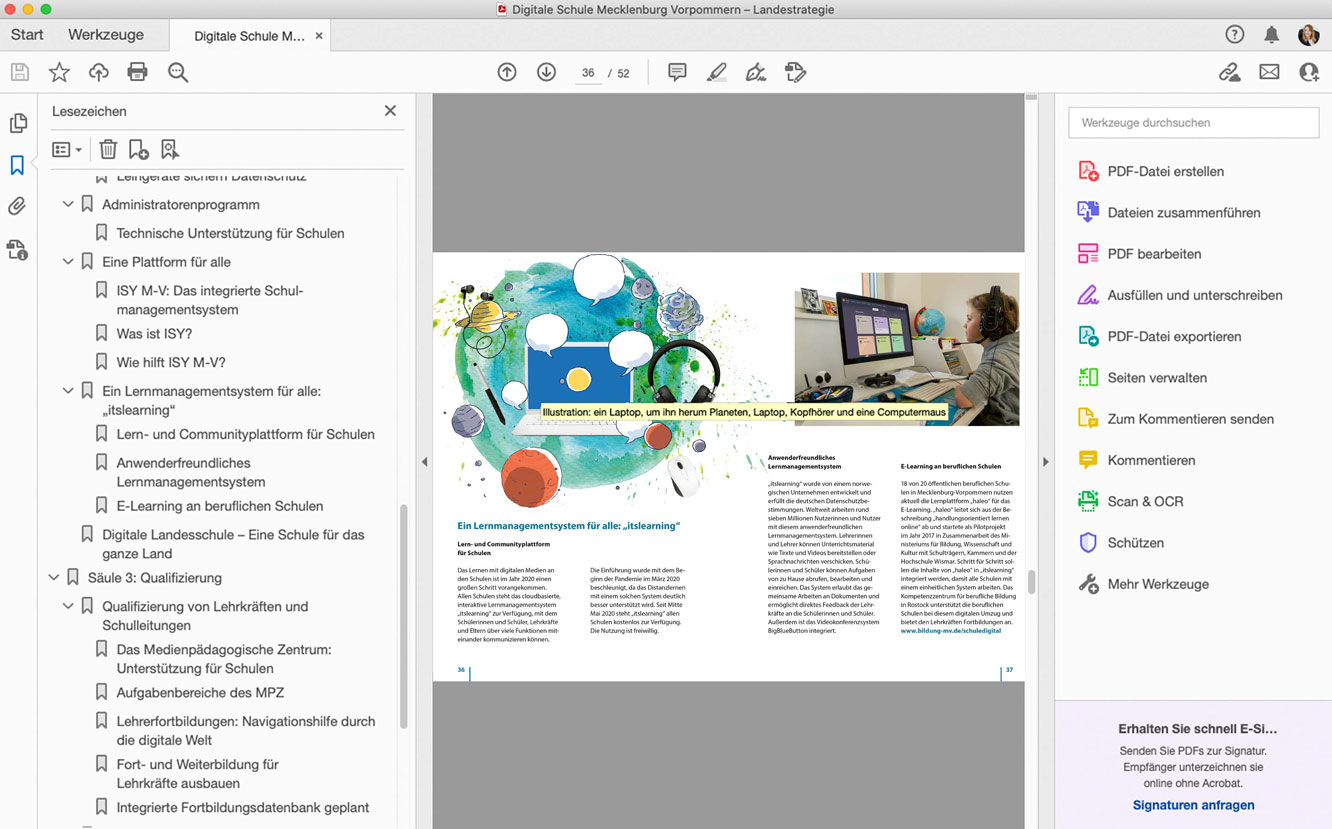The image size is (1332, 829).
Task: Switch to the Werkzeuge tab
Action: (106, 35)
